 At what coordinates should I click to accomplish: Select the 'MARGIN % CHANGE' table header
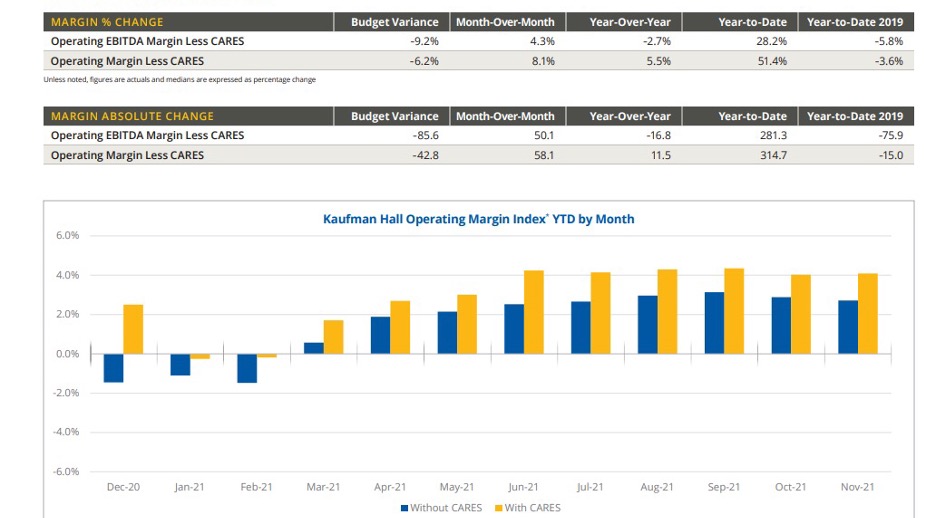188,22
